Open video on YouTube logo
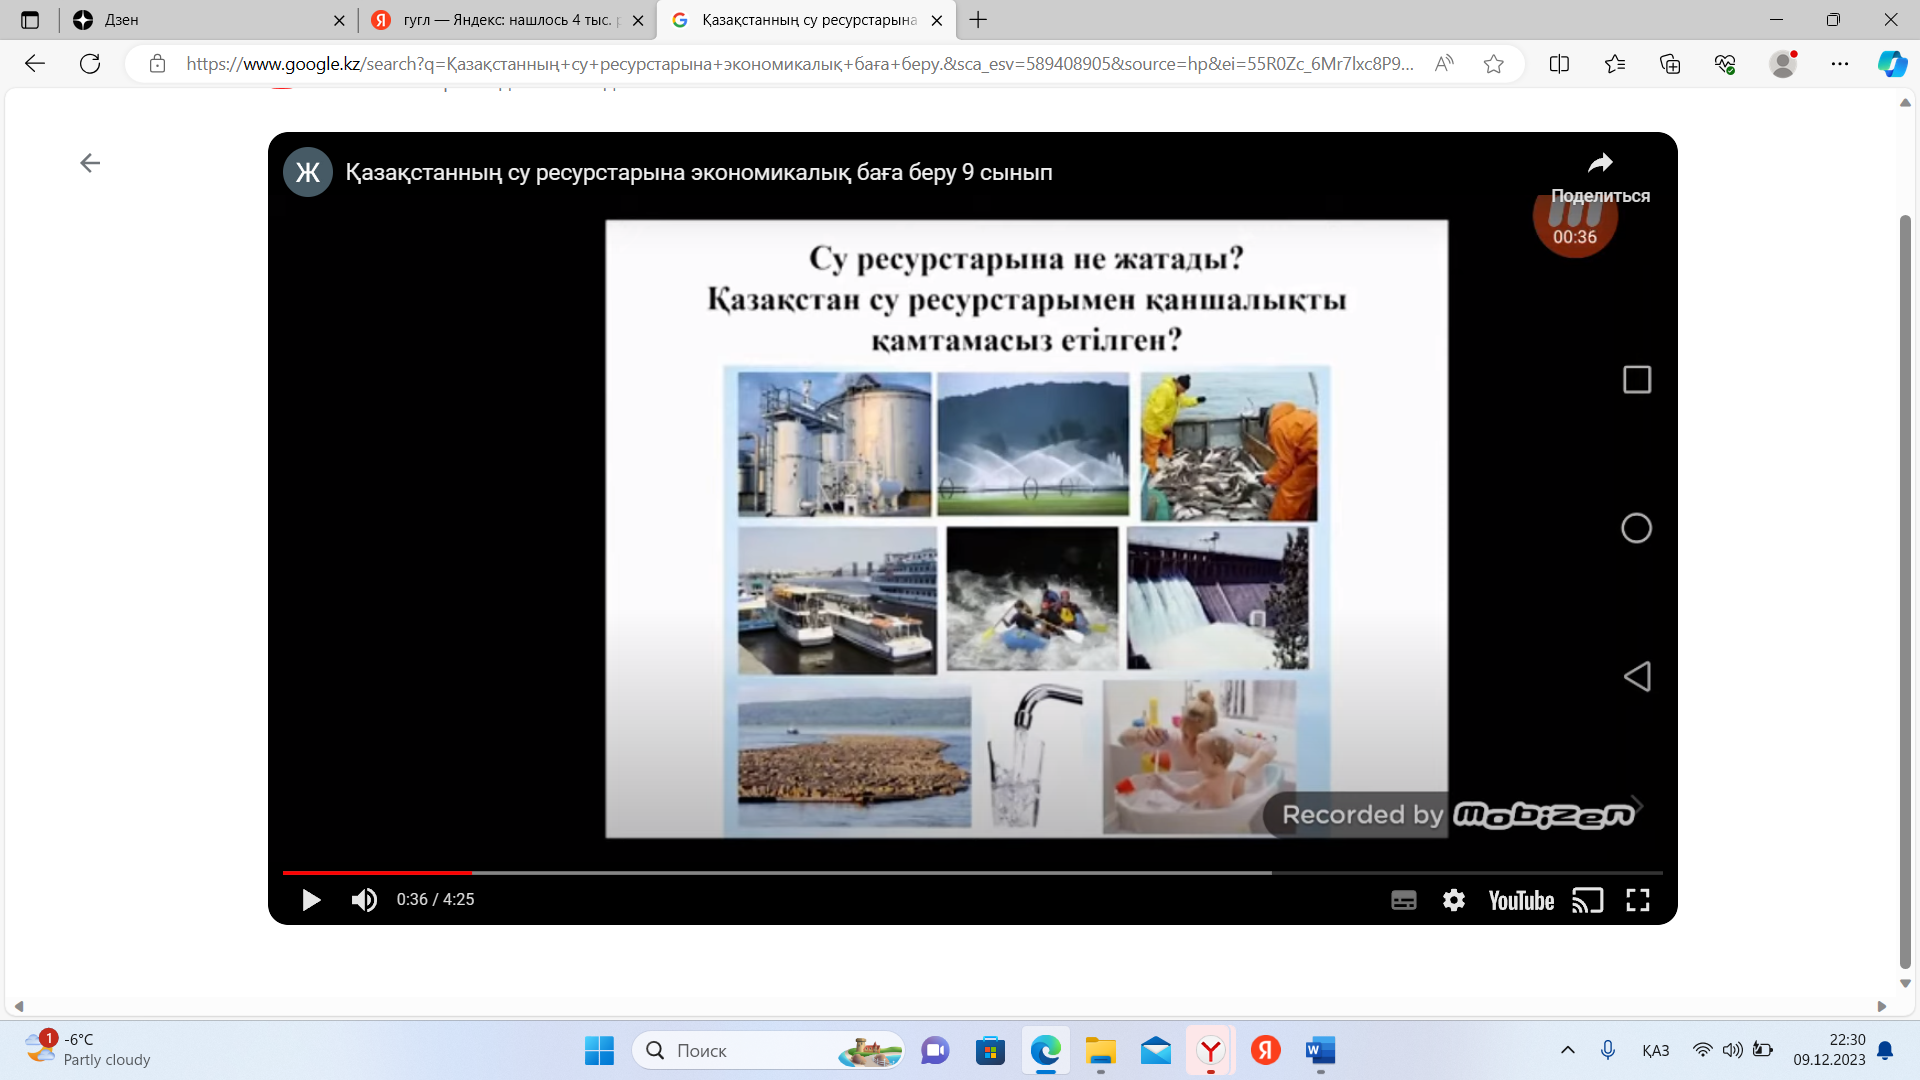Image resolution: width=1920 pixels, height=1080 pixels. (x=1520, y=900)
